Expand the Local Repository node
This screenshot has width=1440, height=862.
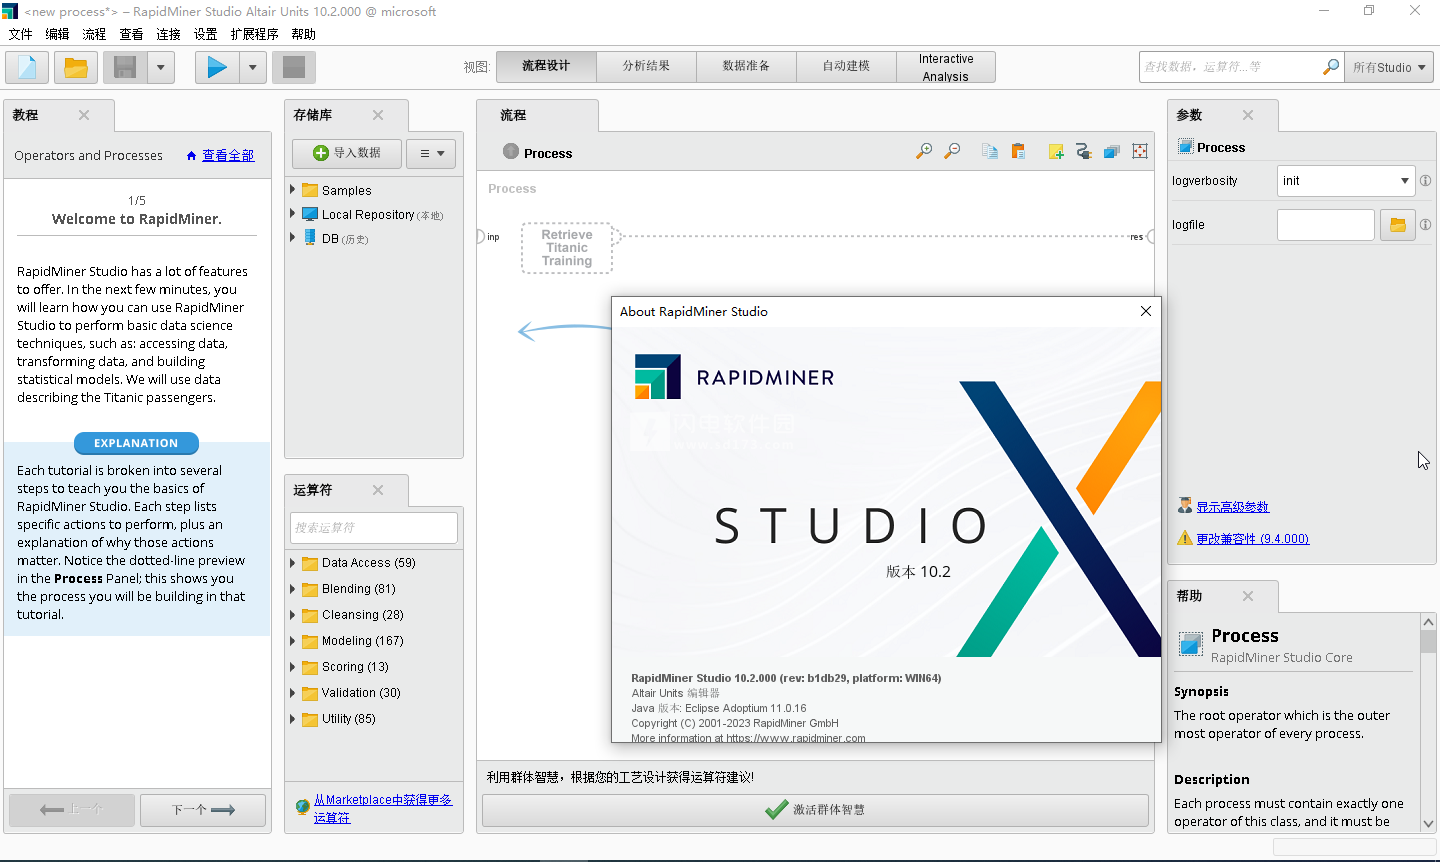point(293,214)
